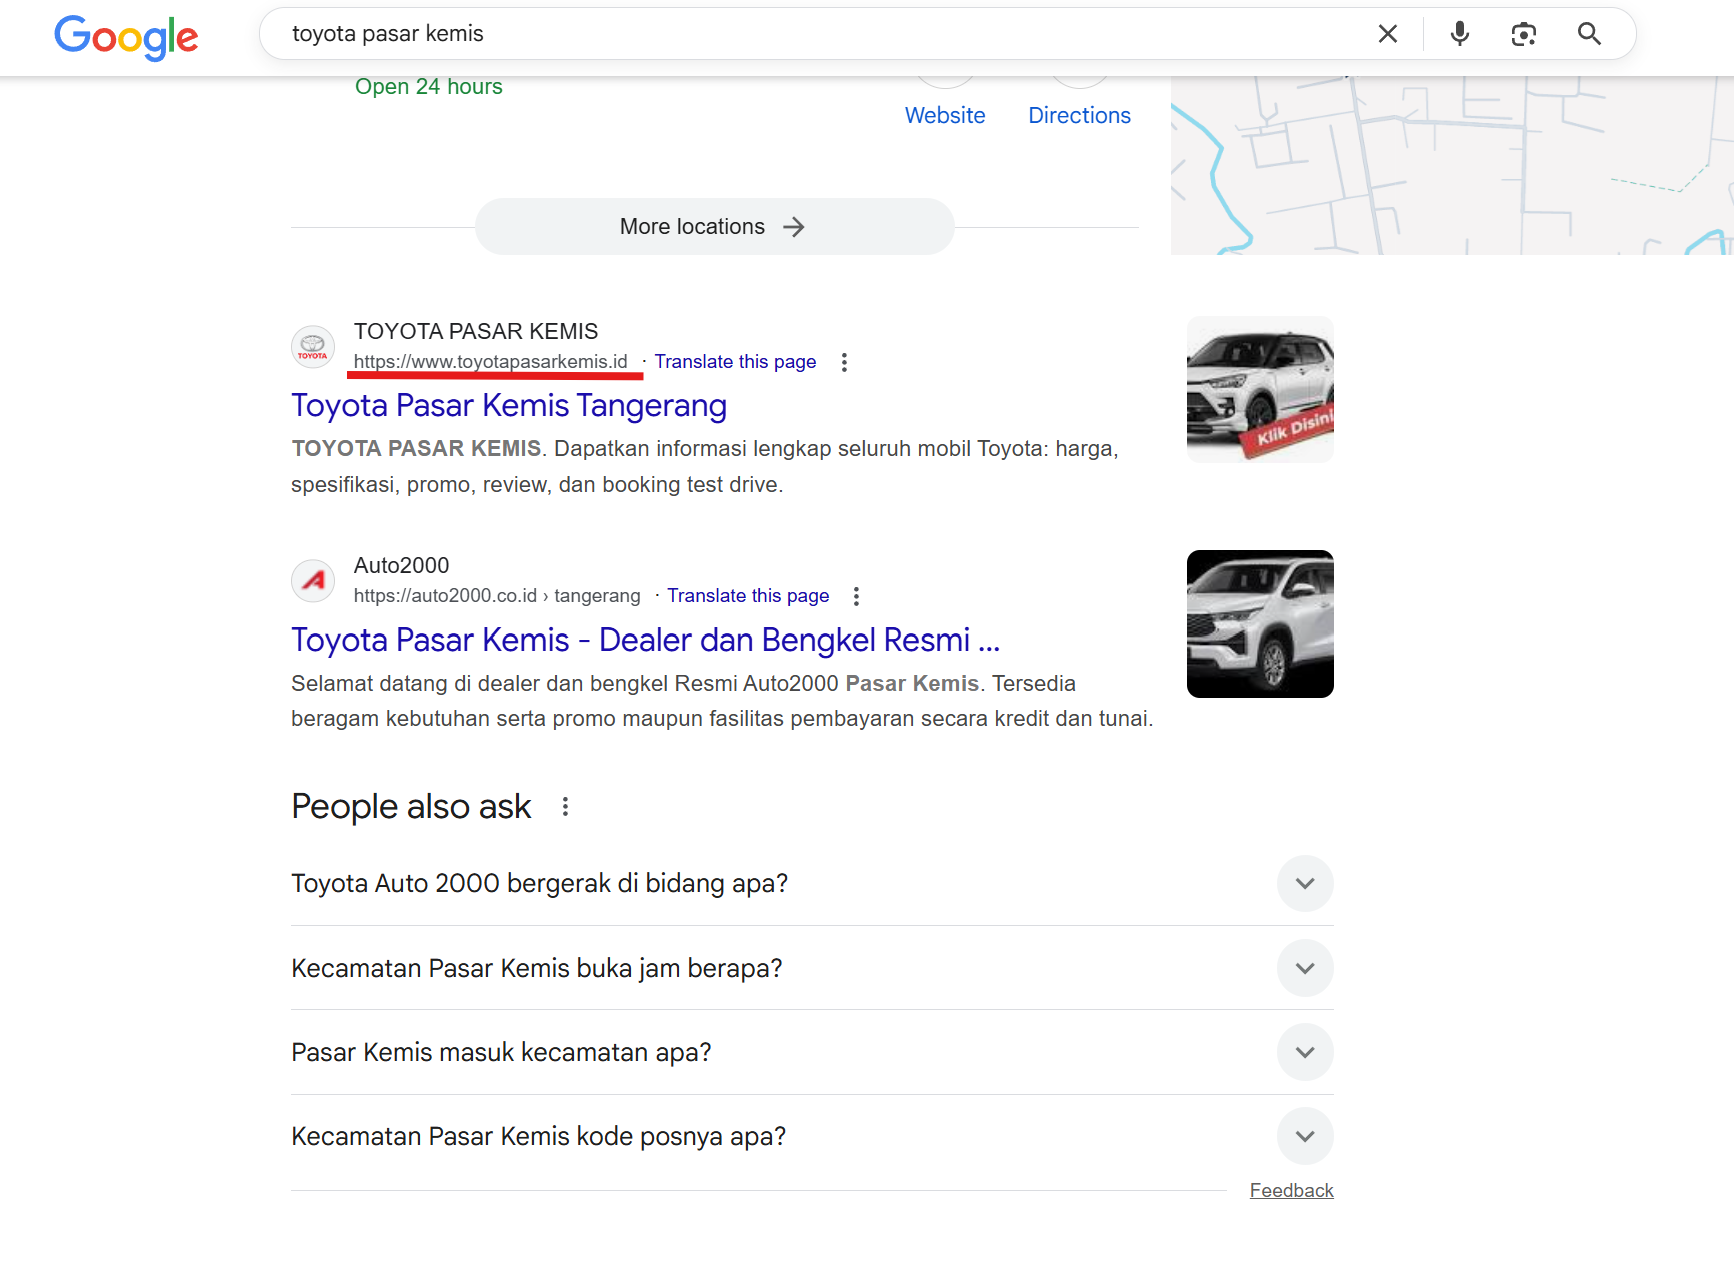Get Directions to the dealership

pyautogui.click(x=1079, y=115)
